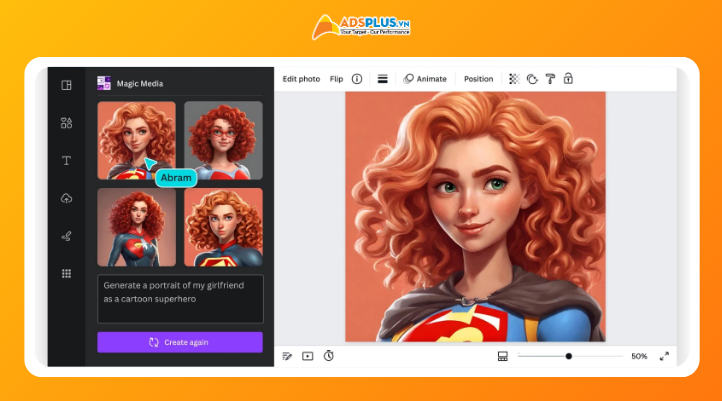722x401 pixels.
Task: Open the line weight border style icon
Action: 382,79
